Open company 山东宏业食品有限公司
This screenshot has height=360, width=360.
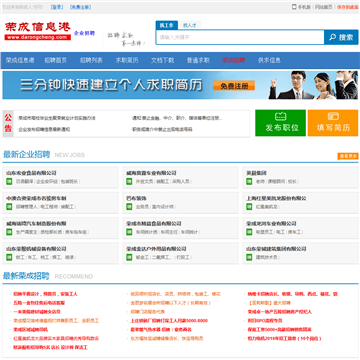pos(31,173)
